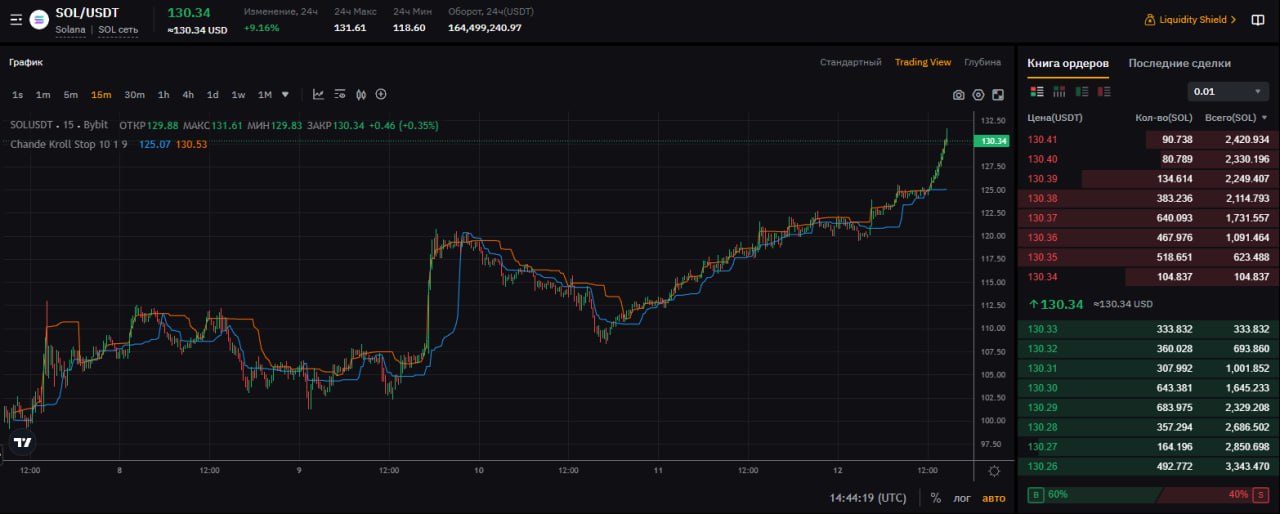Select bid price 130.26 row

coord(1148,466)
